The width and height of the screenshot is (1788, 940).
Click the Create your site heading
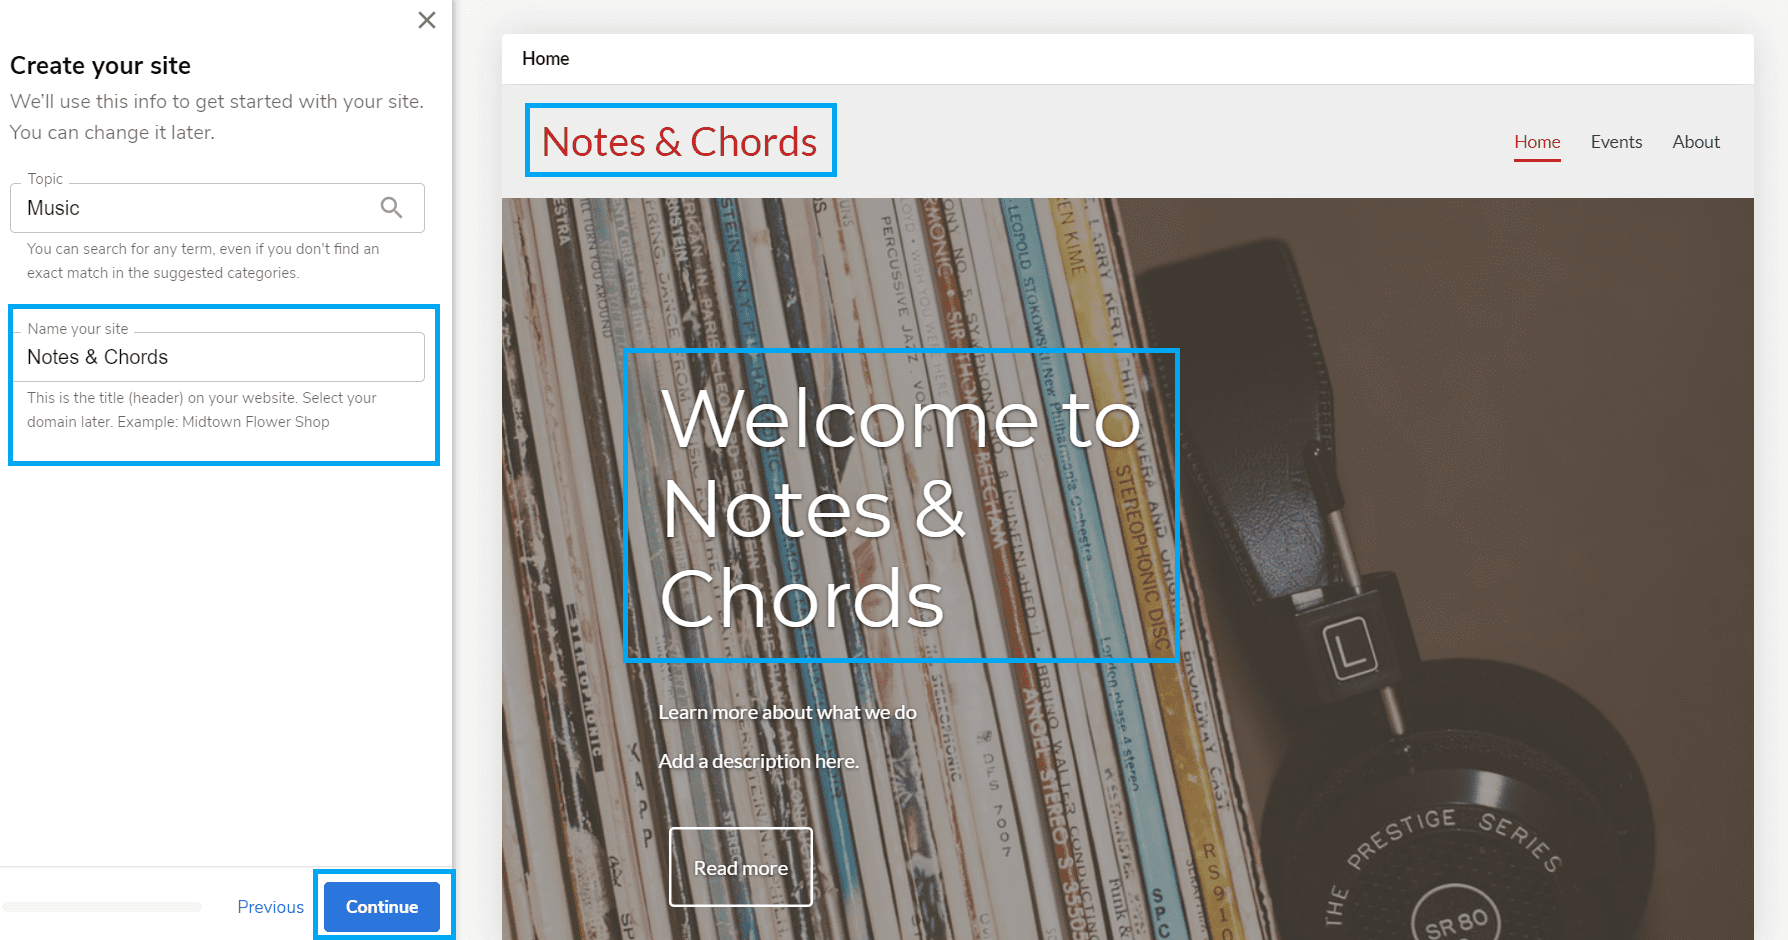click(100, 66)
